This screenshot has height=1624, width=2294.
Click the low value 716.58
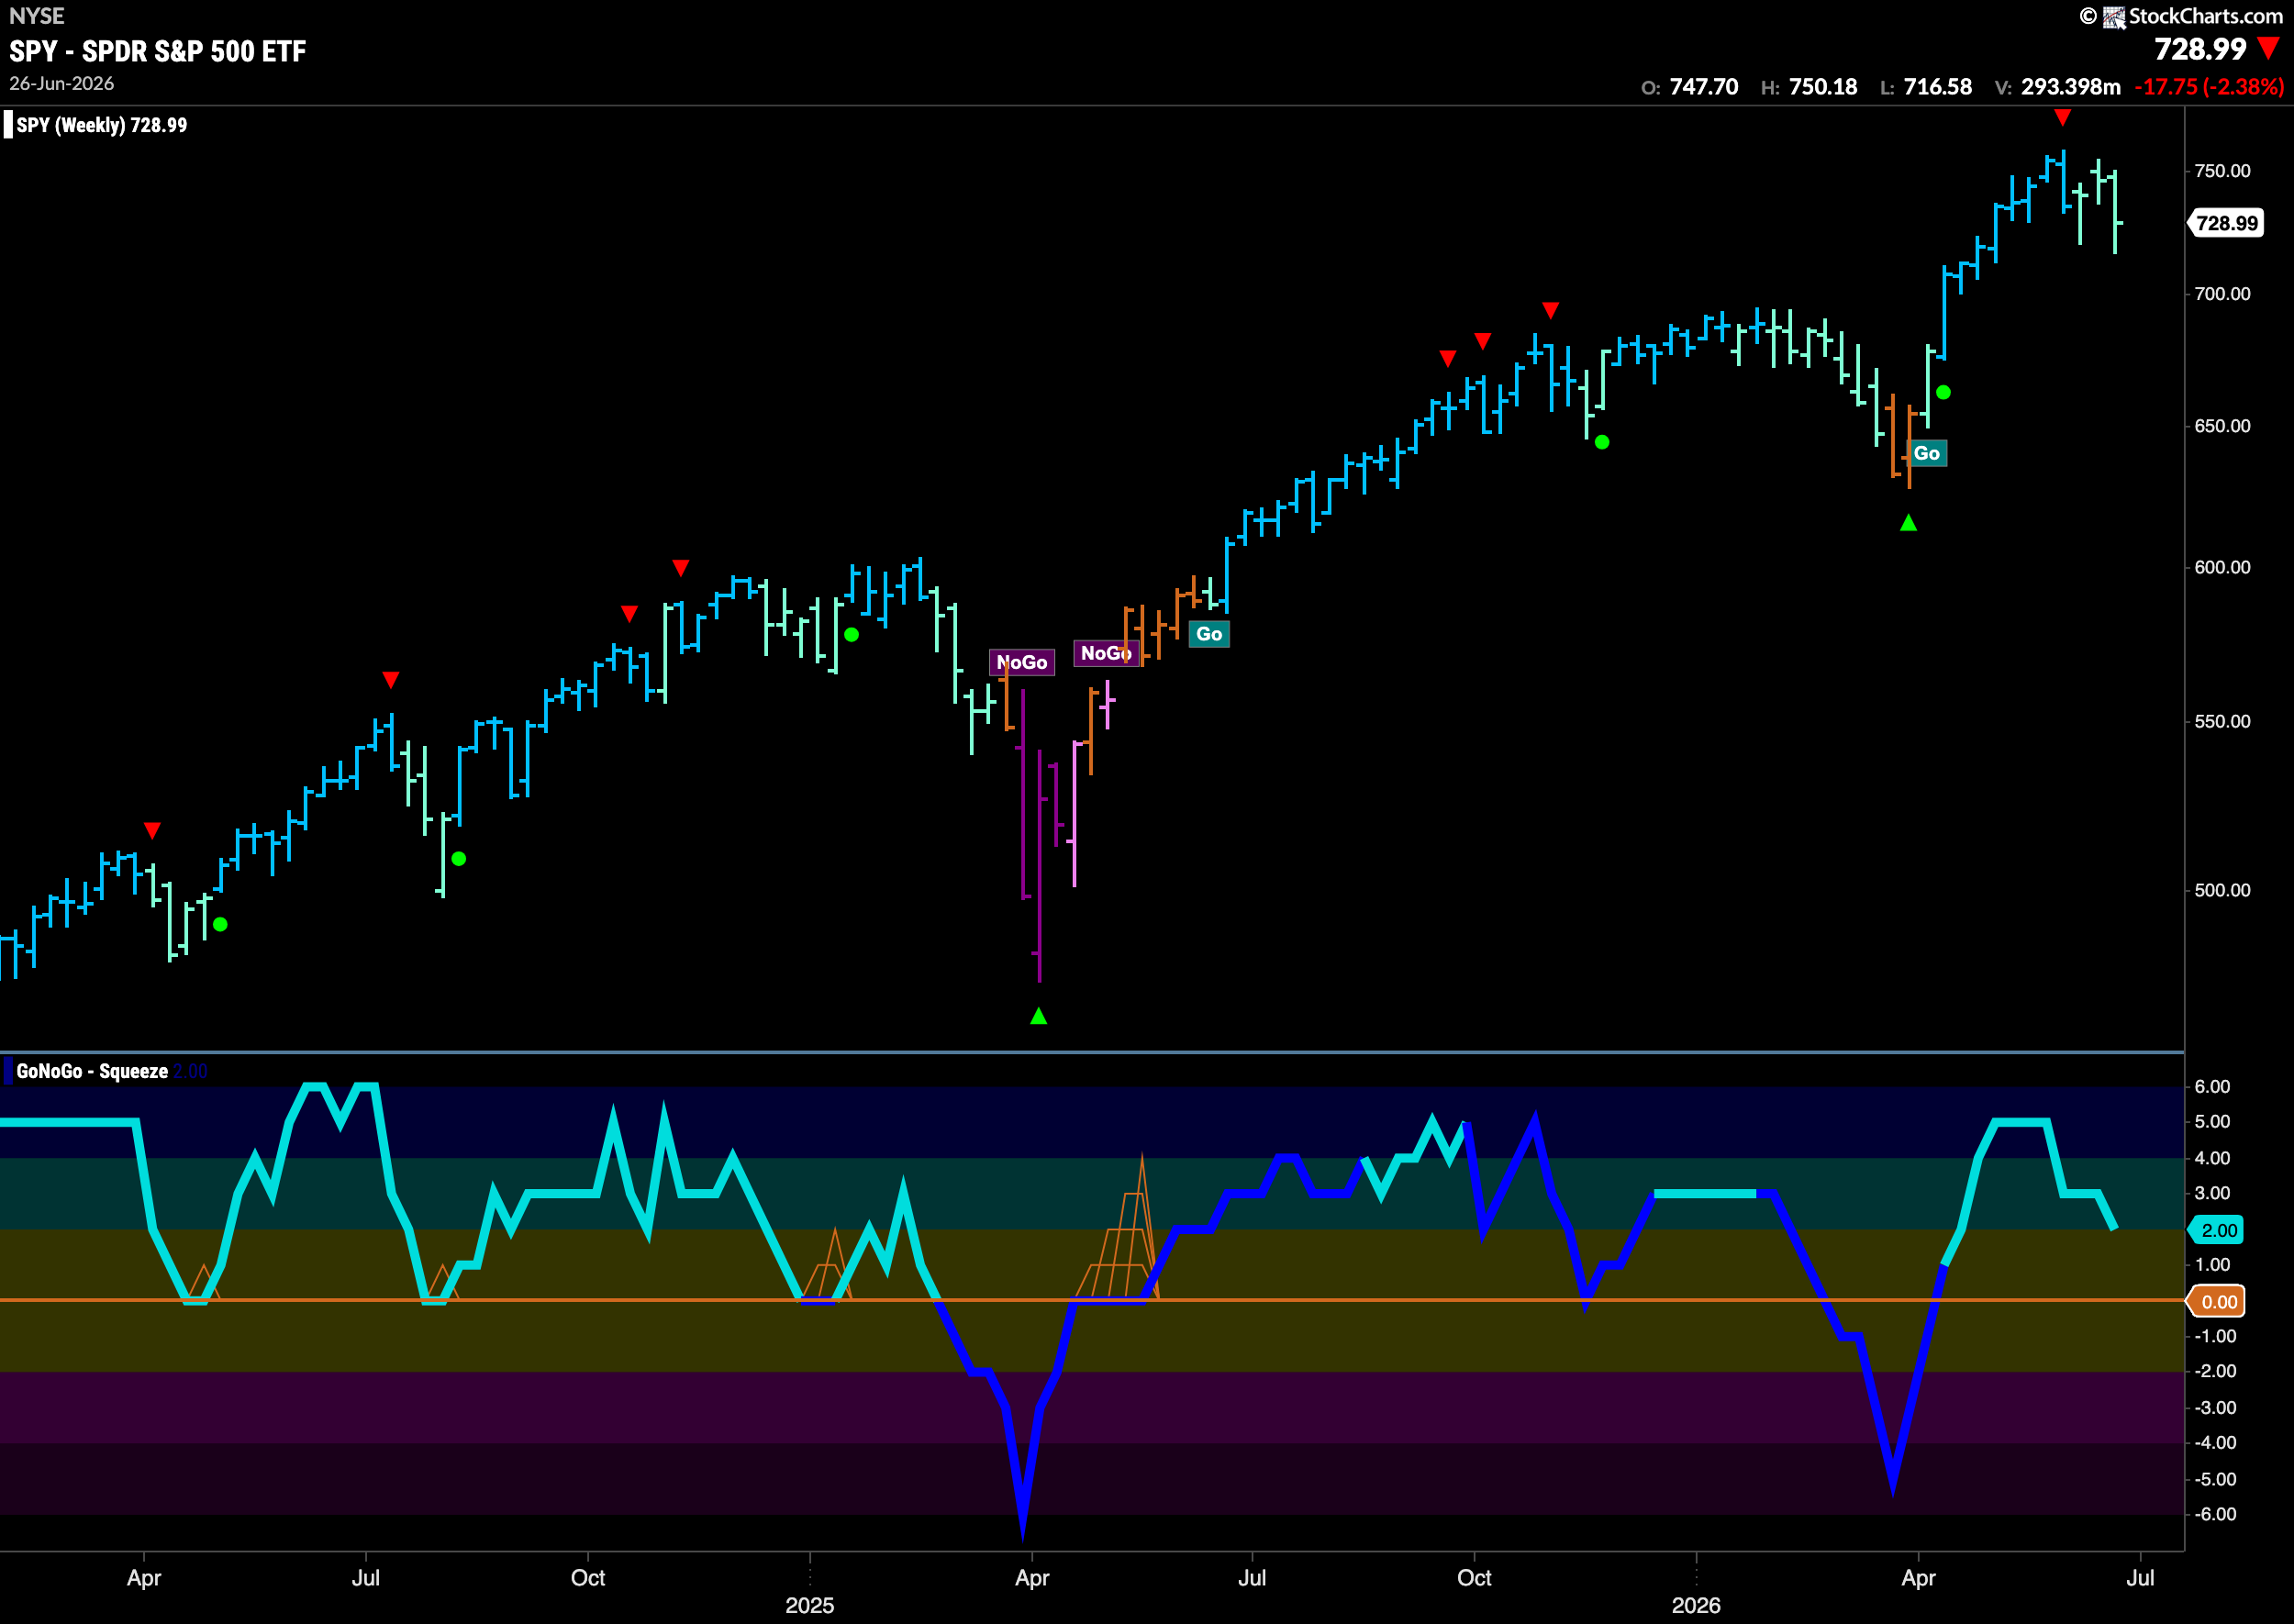click(1938, 87)
